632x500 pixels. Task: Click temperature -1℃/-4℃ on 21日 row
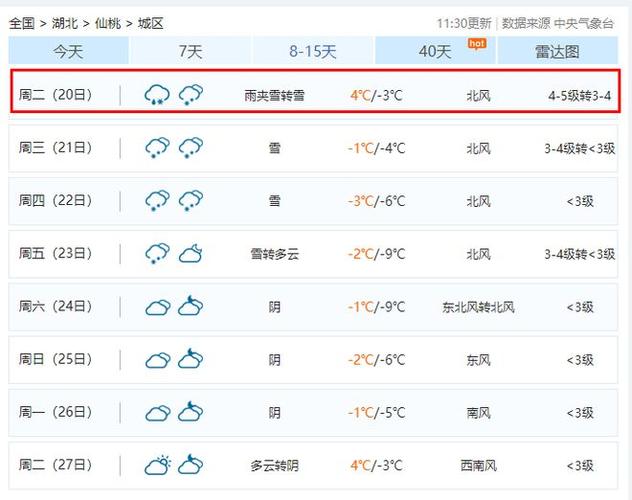coord(376,148)
